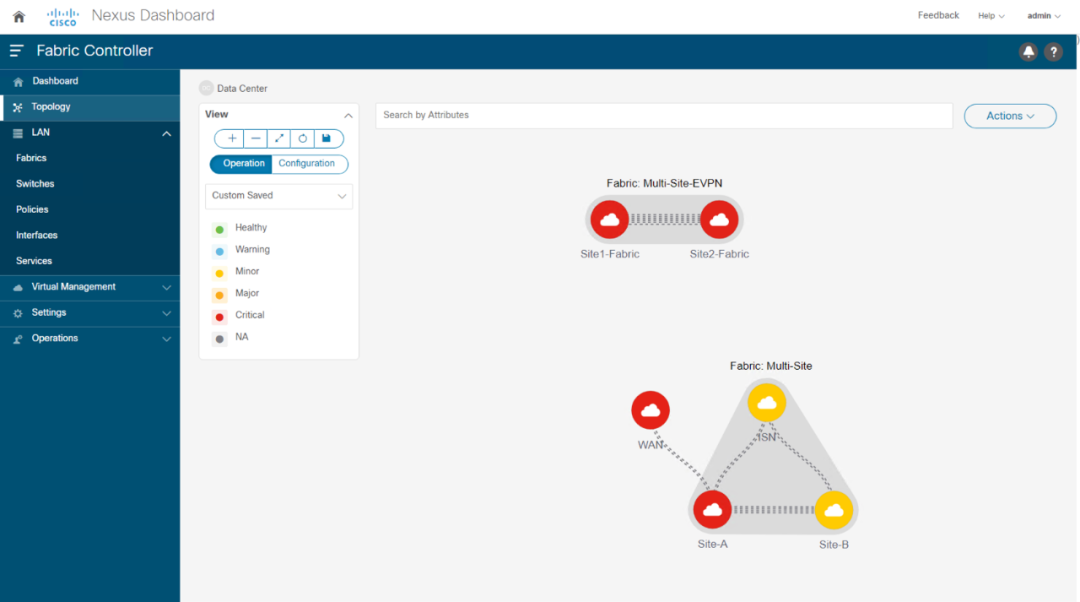Click the Topology icon in sidebar
The height and width of the screenshot is (602, 1080).
coord(17,107)
